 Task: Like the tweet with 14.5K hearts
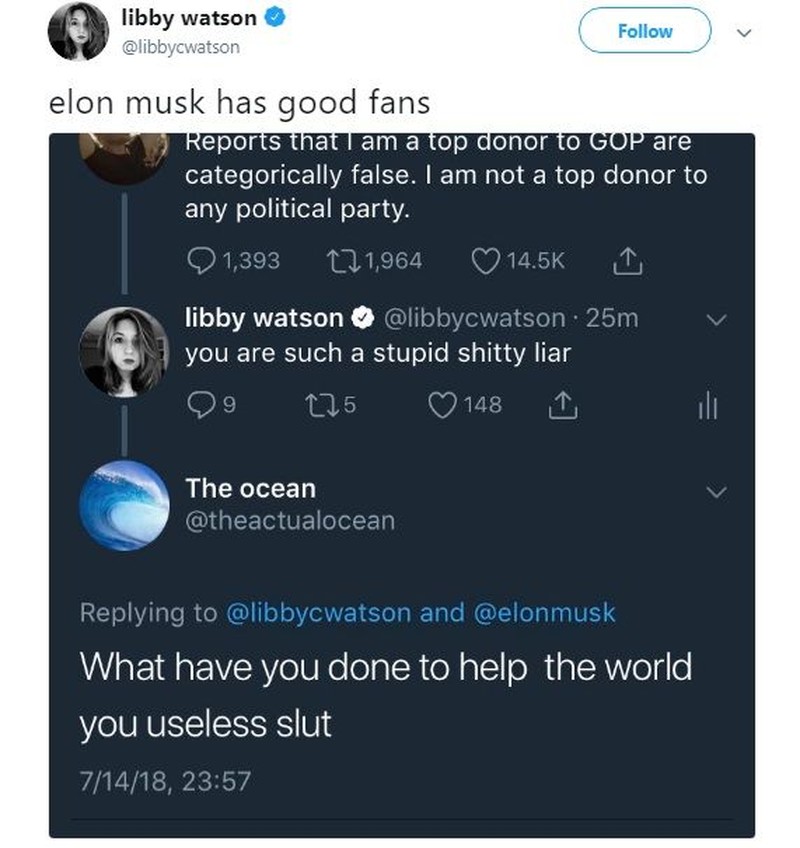pos(488,261)
